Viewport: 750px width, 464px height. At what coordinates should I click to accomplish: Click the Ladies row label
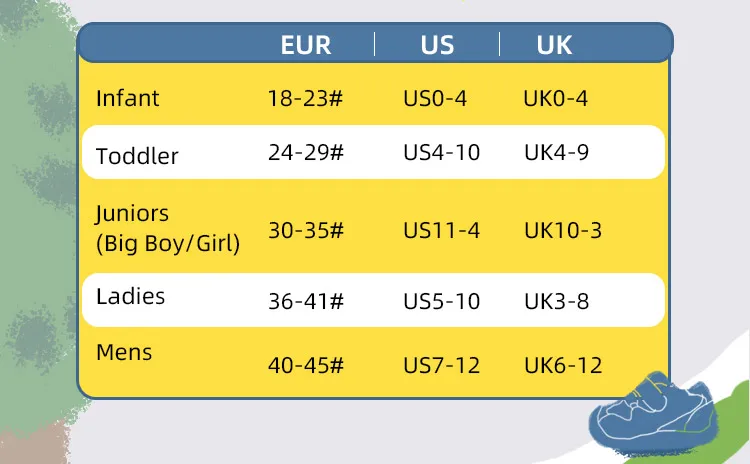click(x=130, y=297)
